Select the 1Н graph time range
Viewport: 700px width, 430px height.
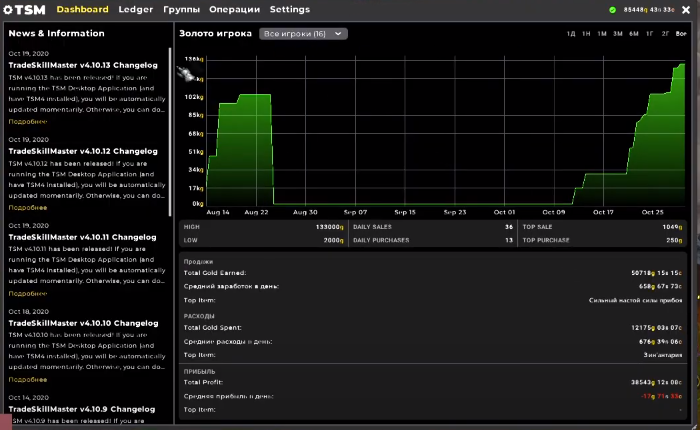point(586,34)
